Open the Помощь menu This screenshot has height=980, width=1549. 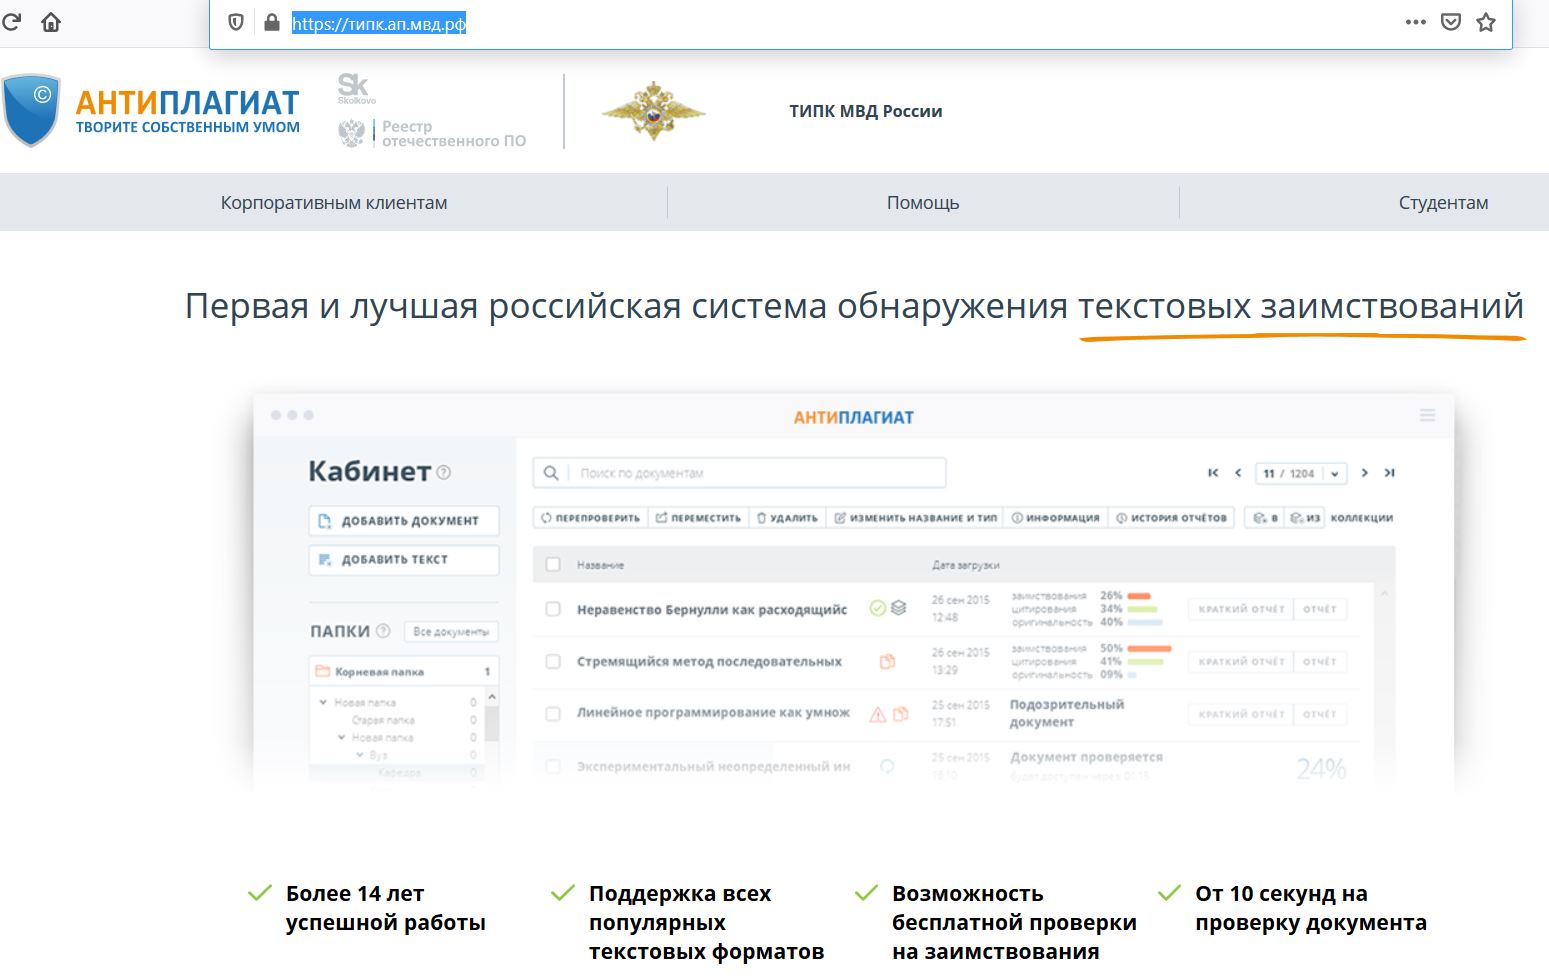pyautogui.click(x=923, y=203)
